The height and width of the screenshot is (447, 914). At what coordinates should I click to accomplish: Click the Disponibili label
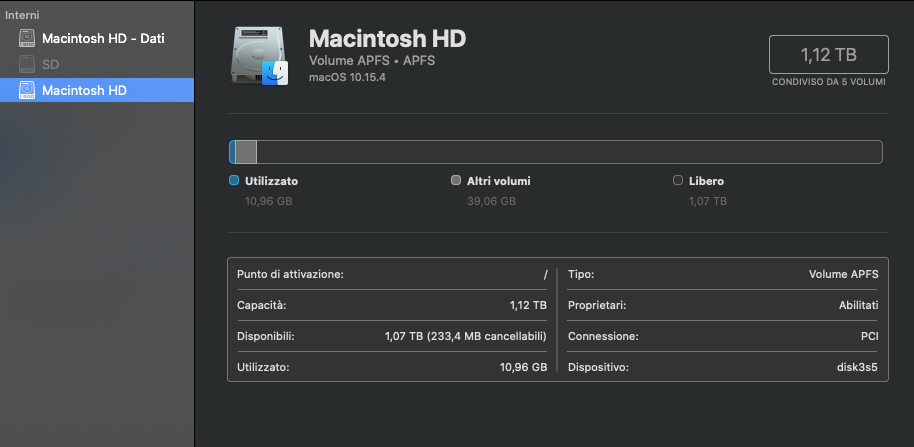(x=266, y=337)
